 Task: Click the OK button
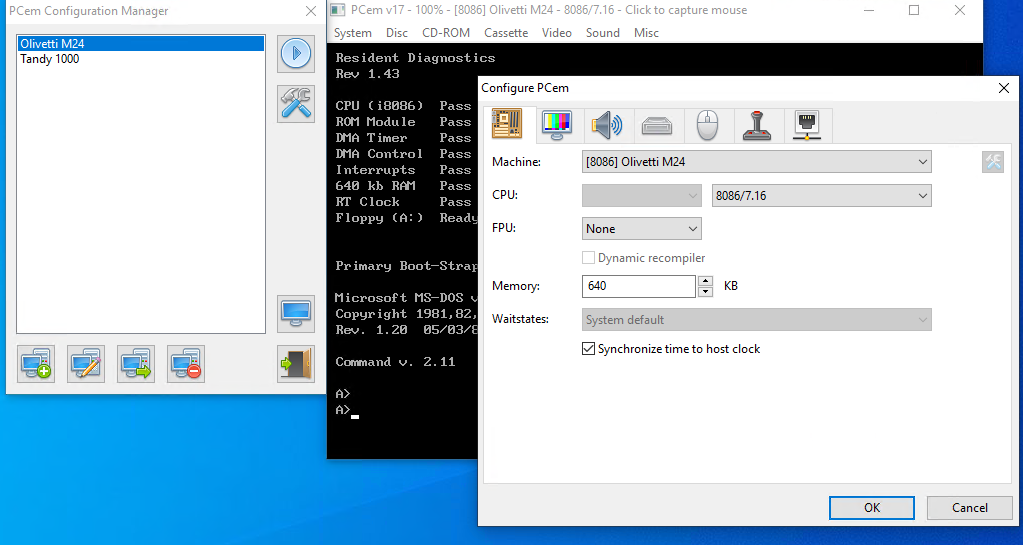point(872,508)
